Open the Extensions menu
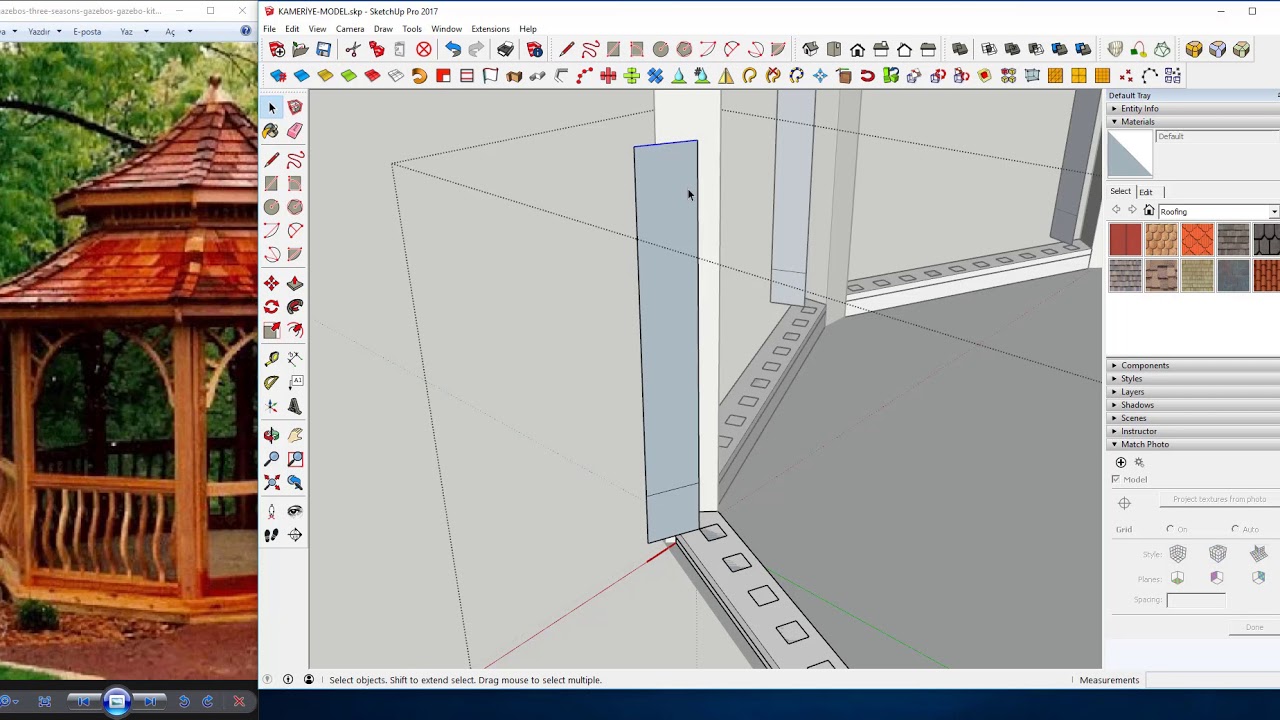The width and height of the screenshot is (1280, 720). pos(490,29)
